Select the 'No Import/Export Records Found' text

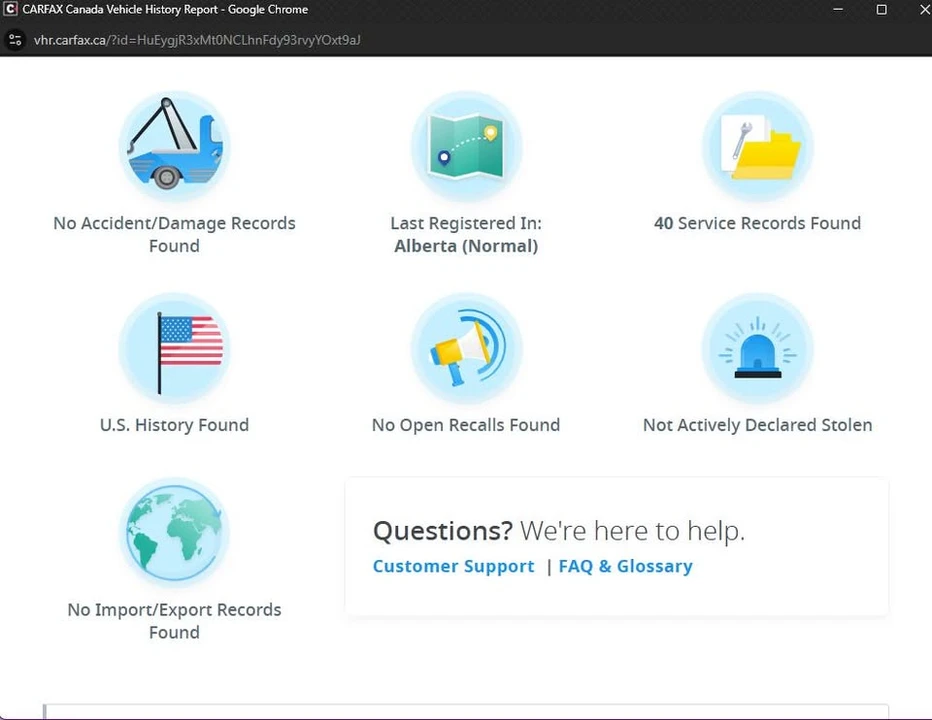[x=174, y=621]
